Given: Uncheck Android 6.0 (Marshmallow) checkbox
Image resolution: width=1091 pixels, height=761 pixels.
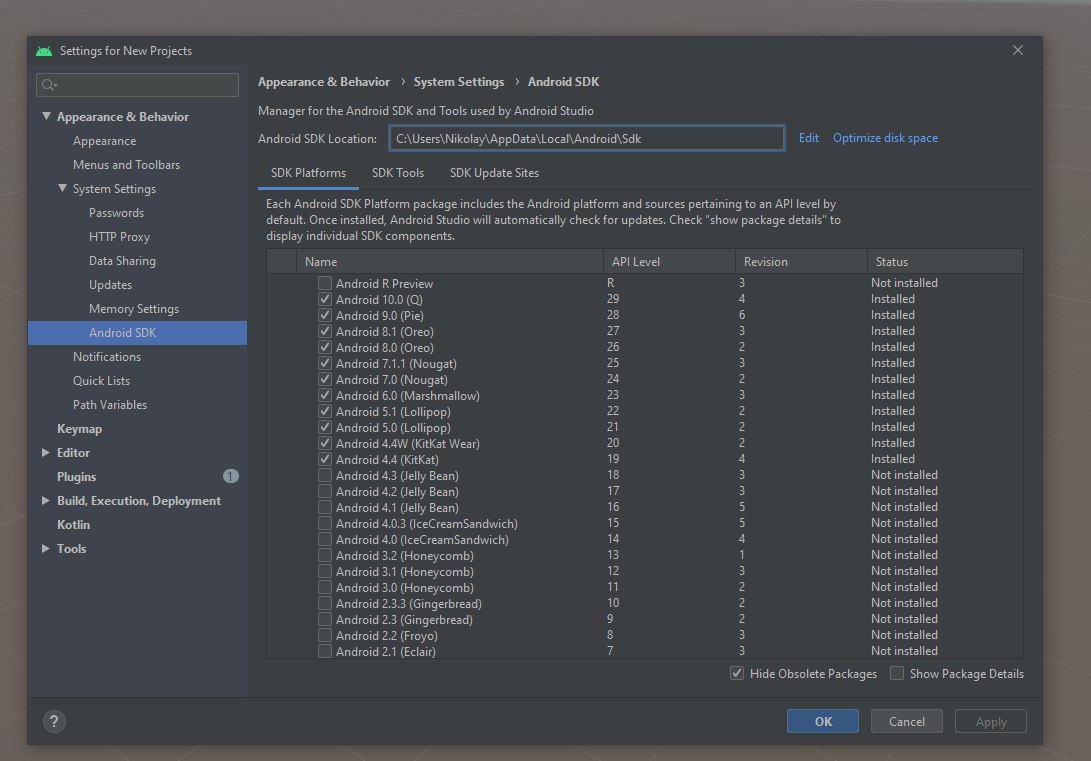Looking at the screenshot, I should [x=325, y=395].
